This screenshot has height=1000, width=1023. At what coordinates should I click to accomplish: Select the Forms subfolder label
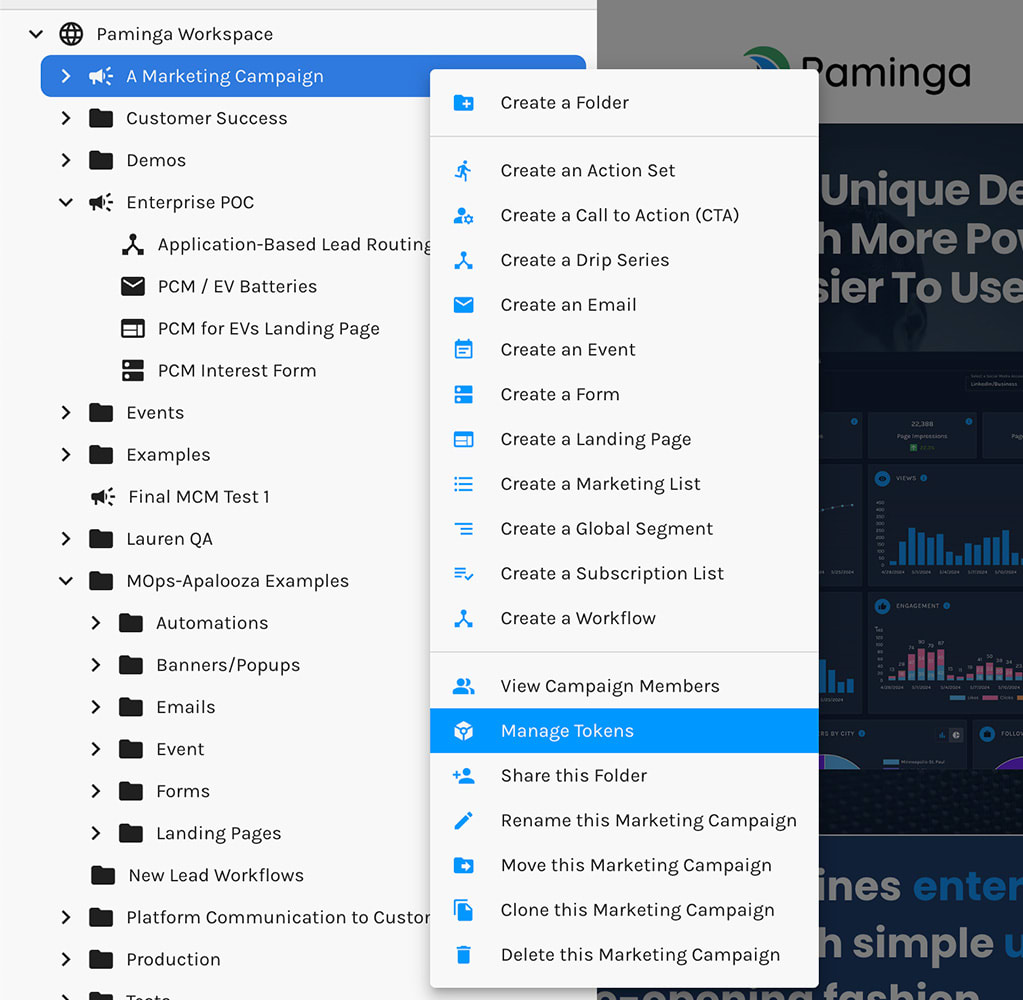pyautogui.click(x=183, y=791)
